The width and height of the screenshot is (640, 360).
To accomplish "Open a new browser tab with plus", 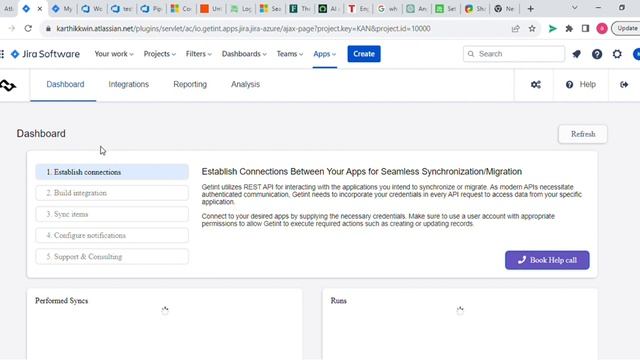I will tap(530, 9).
